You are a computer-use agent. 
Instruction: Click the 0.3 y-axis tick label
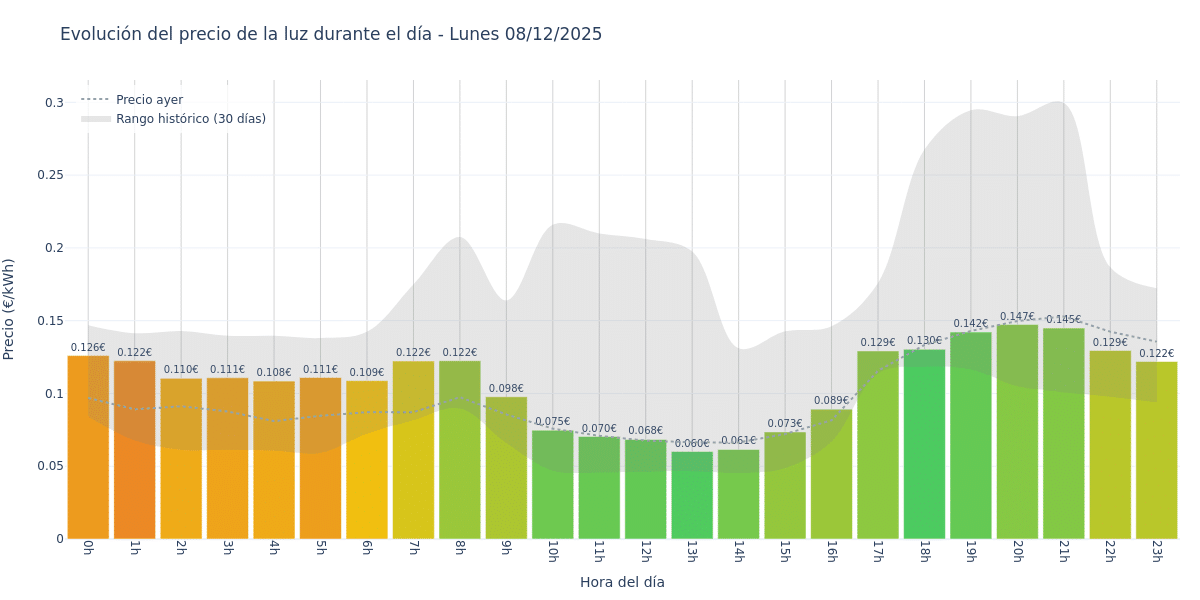point(56,102)
